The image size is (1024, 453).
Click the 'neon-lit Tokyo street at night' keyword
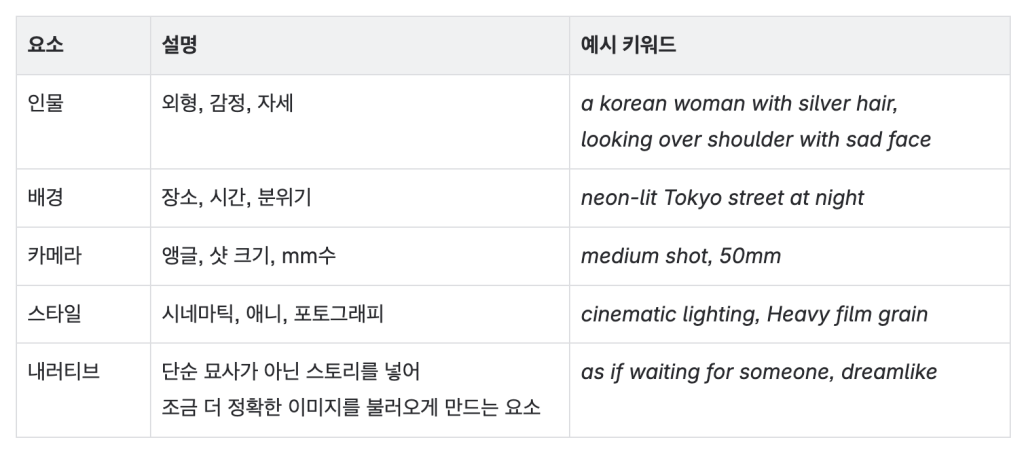point(722,197)
